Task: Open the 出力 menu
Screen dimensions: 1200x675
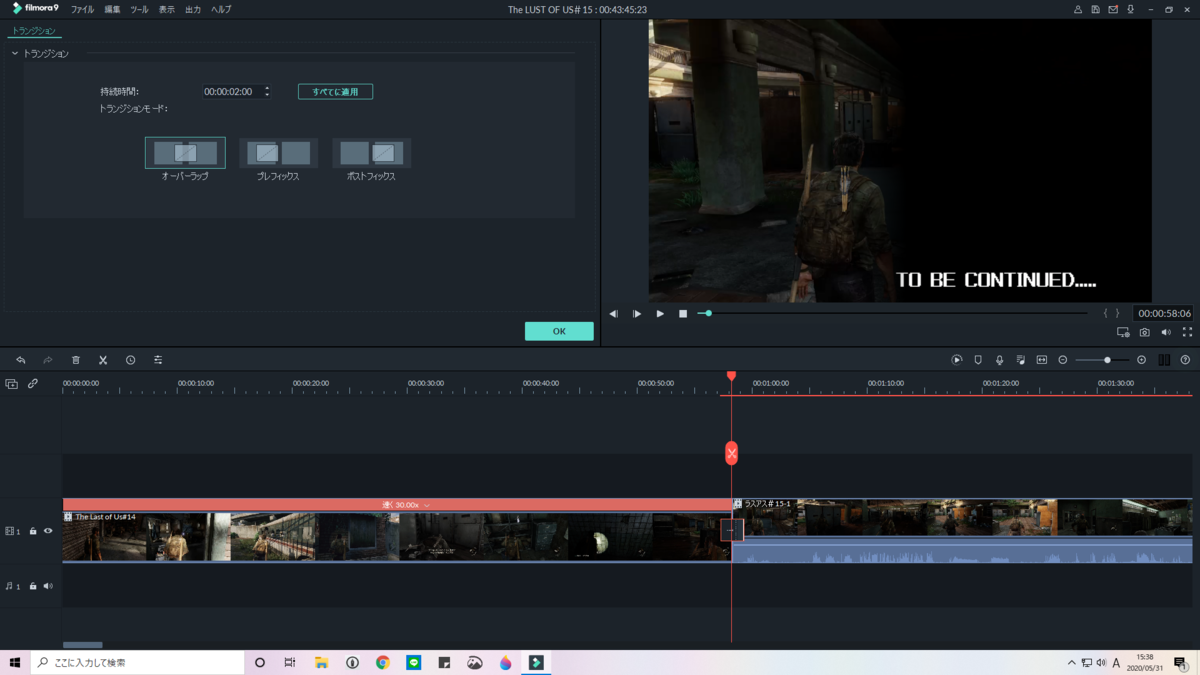Action: pyautogui.click(x=193, y=9)
